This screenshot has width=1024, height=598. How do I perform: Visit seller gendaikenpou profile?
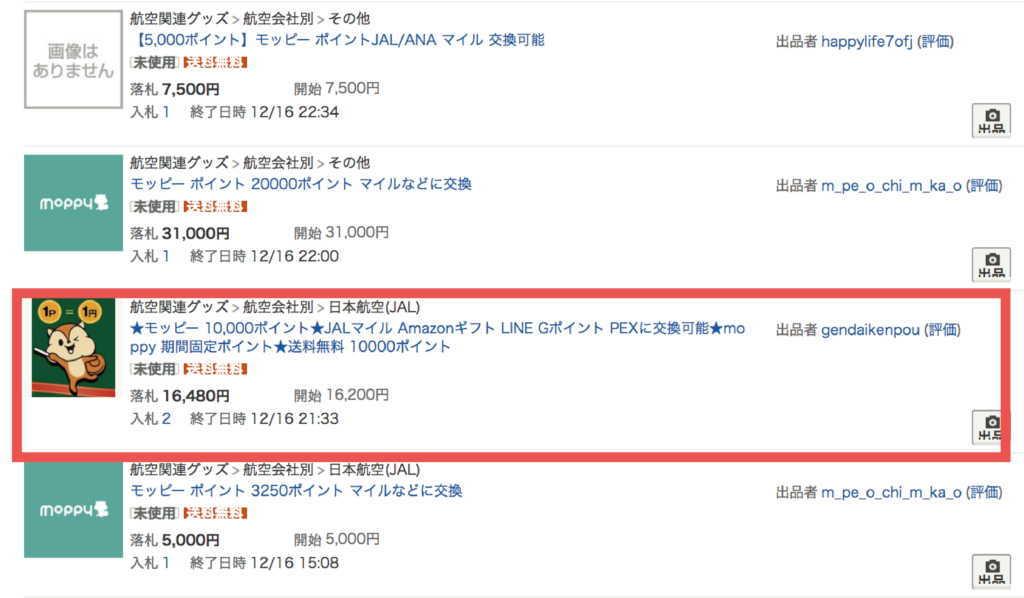pyautogui.click(x=870, y=330)
